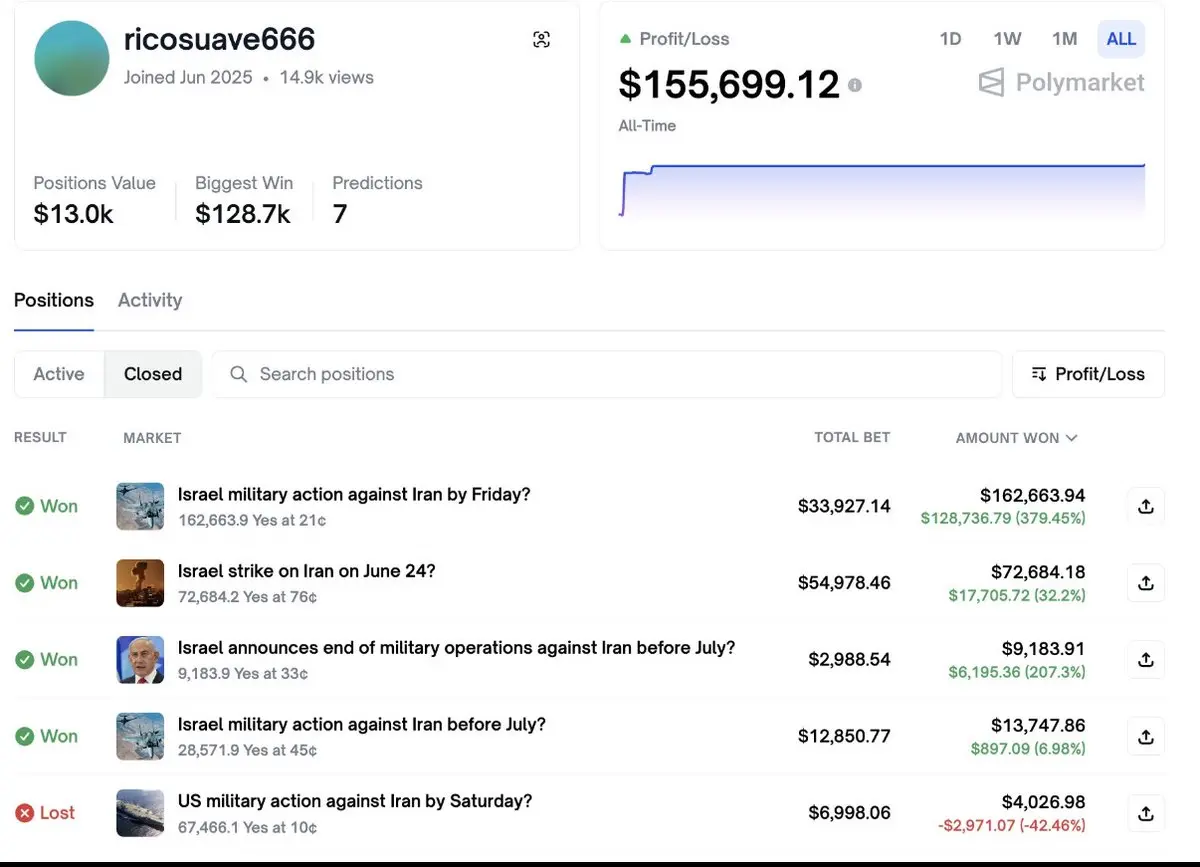Open thumbnail of Israel strike on June 24
Screen dimensions: 1200x867
140,583
